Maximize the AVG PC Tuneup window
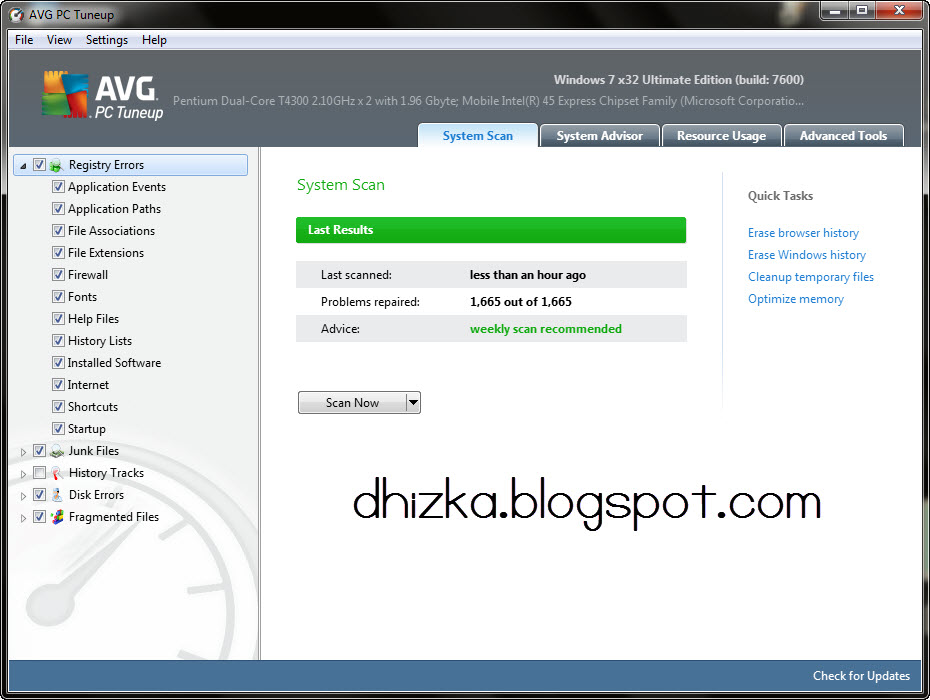930x700 pixels. tap(862, 10)
